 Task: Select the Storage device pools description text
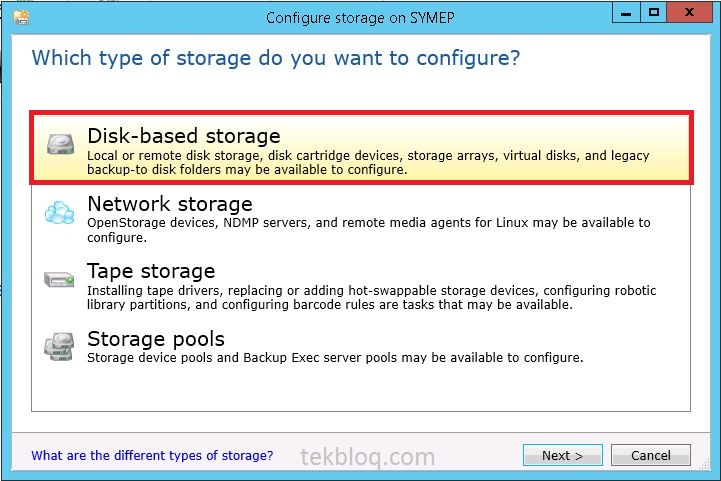pos(335,357)
